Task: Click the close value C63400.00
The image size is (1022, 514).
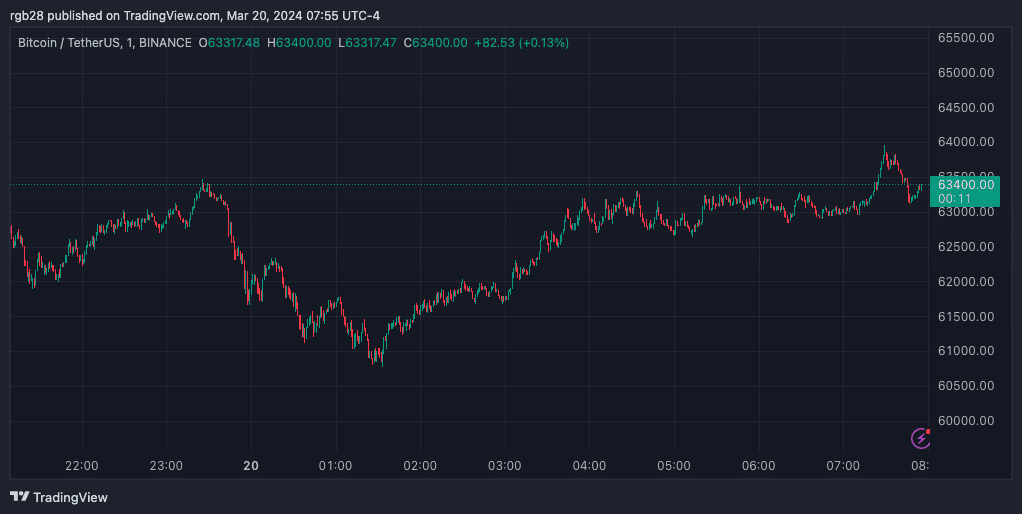Action: tap(435, 43)
